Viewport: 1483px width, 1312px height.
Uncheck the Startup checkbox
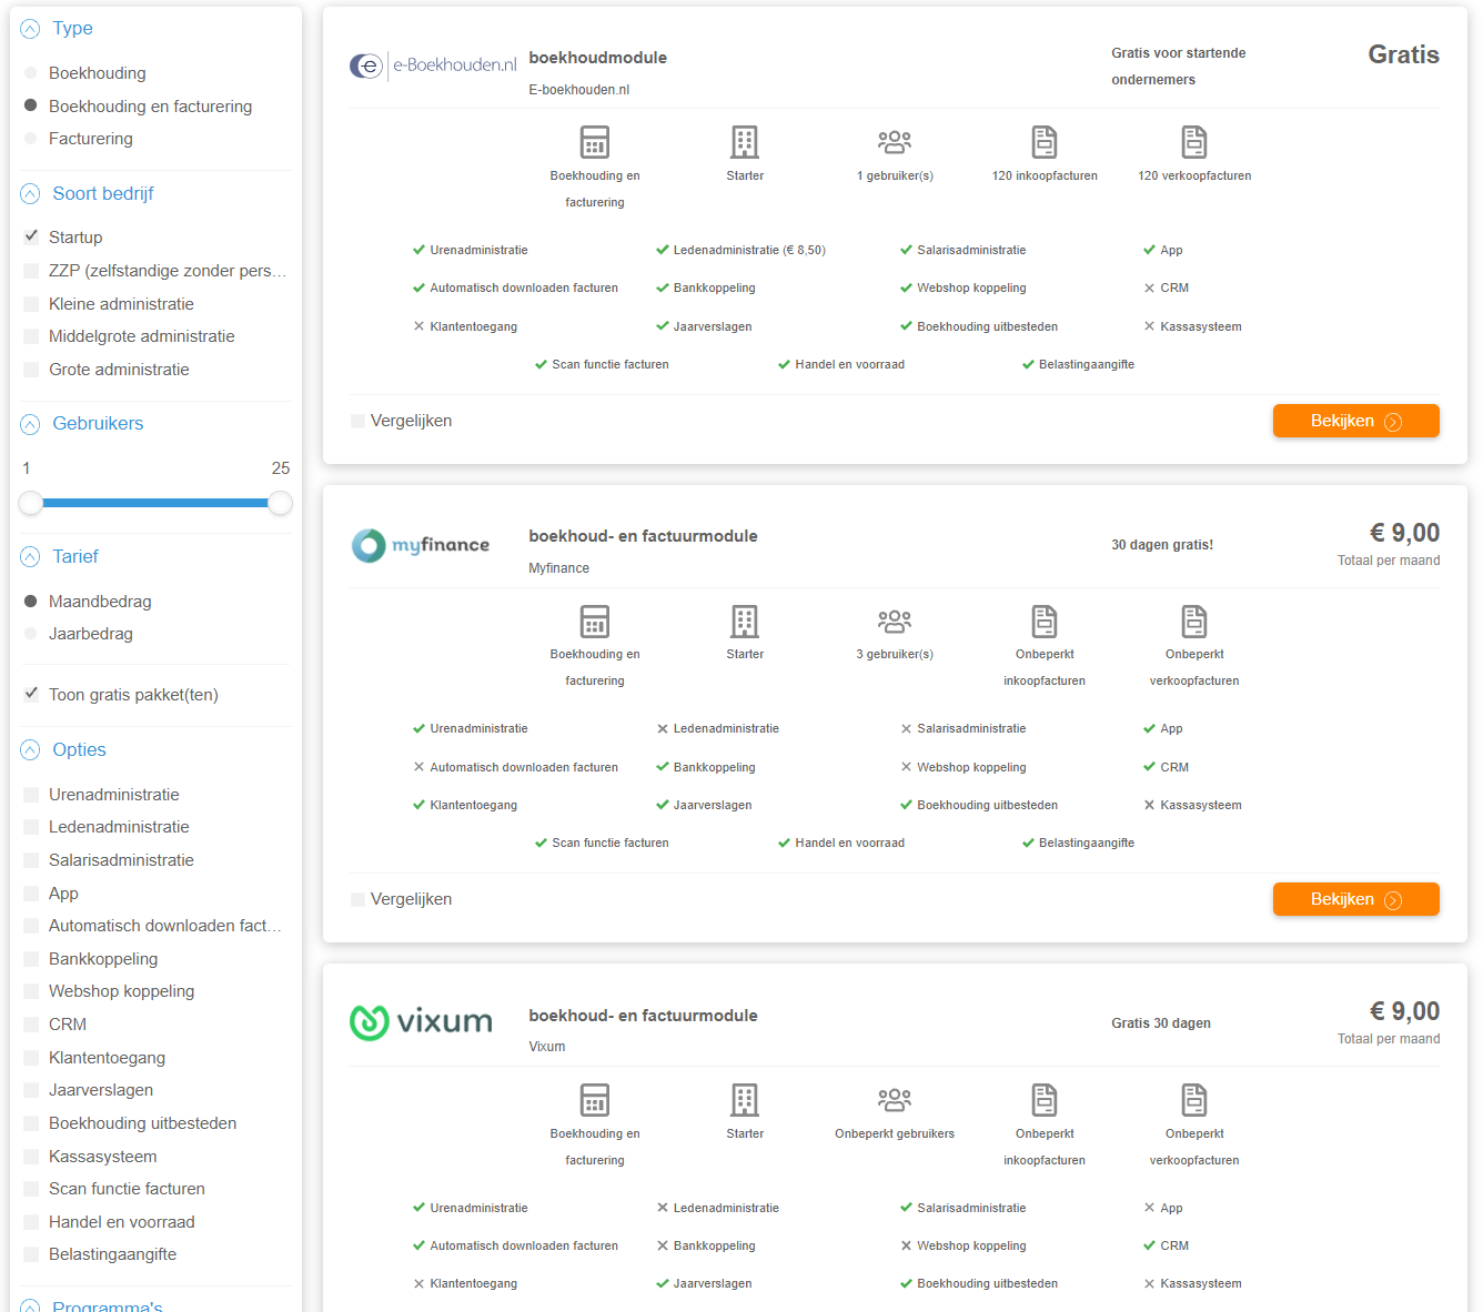coord(31,237)
